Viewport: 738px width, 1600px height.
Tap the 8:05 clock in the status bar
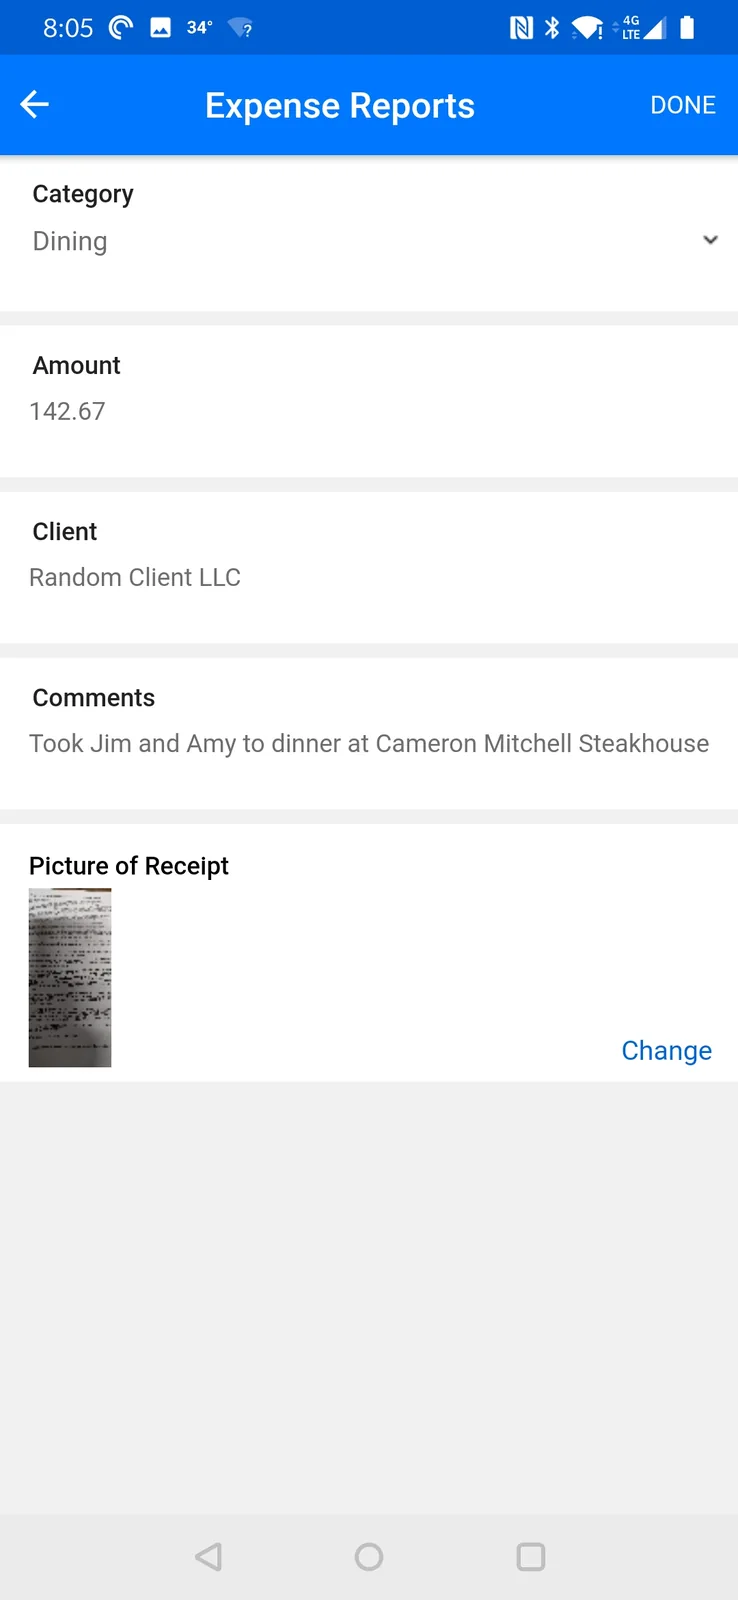pyautogui.click(x=68, y=28)
